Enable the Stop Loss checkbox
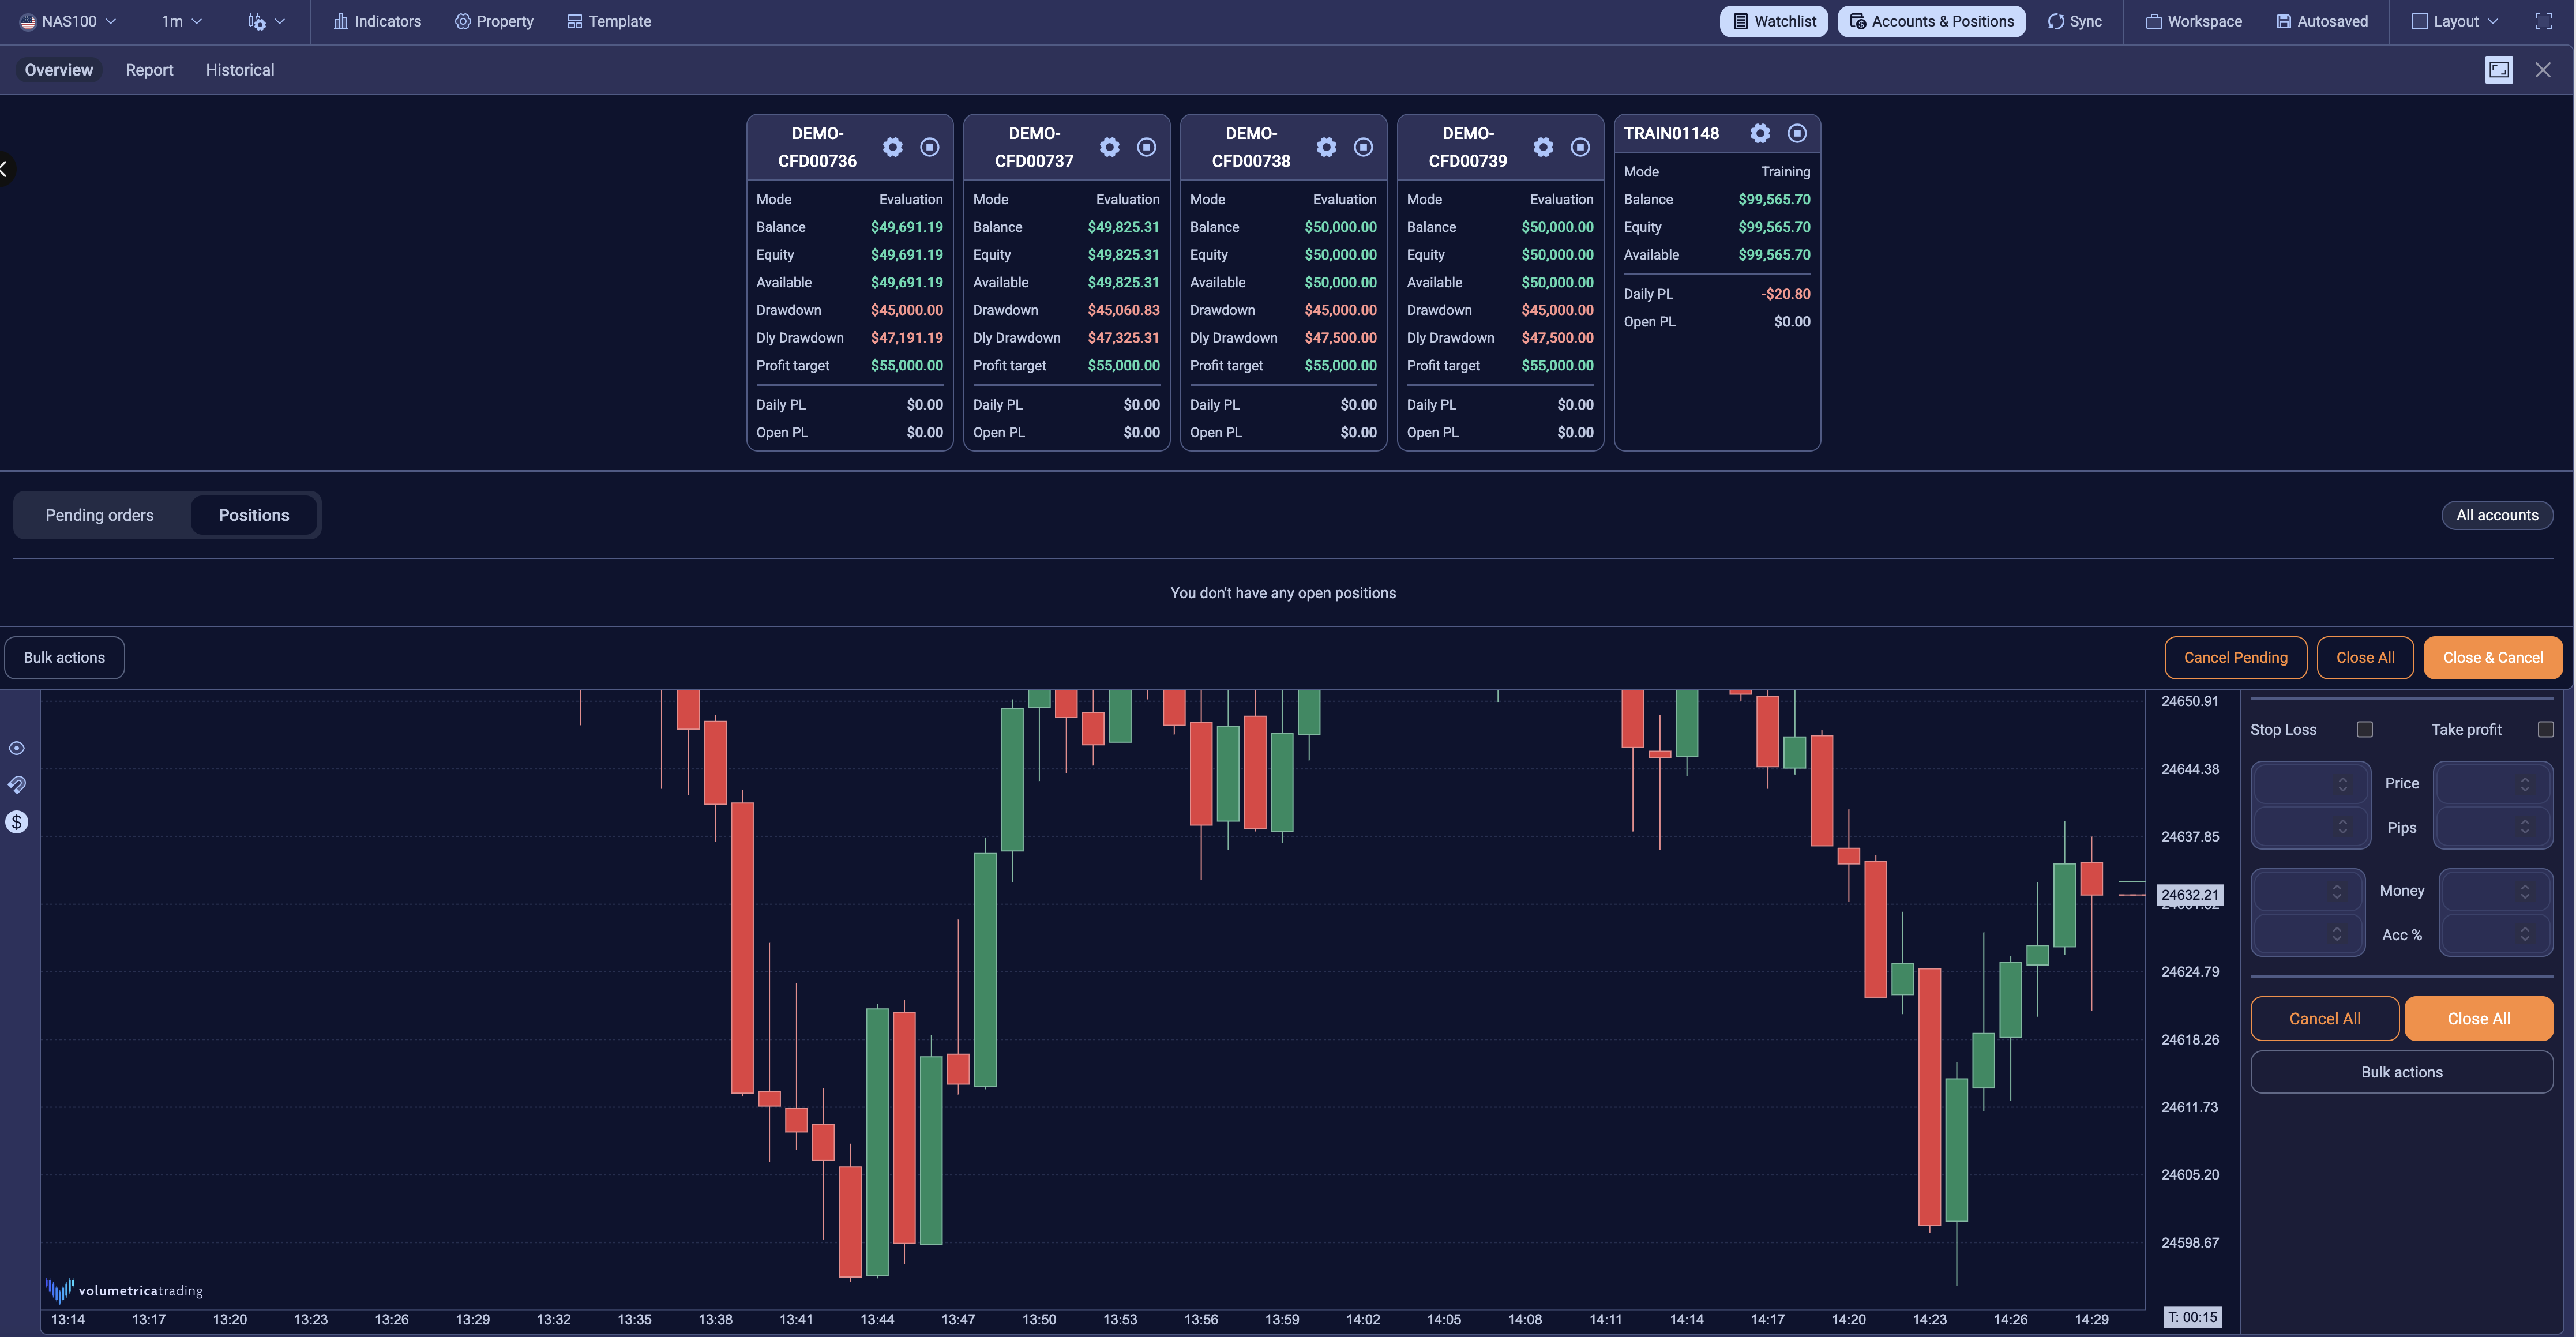This screenshot has height=1337, width=2576. pos(2364,729)
